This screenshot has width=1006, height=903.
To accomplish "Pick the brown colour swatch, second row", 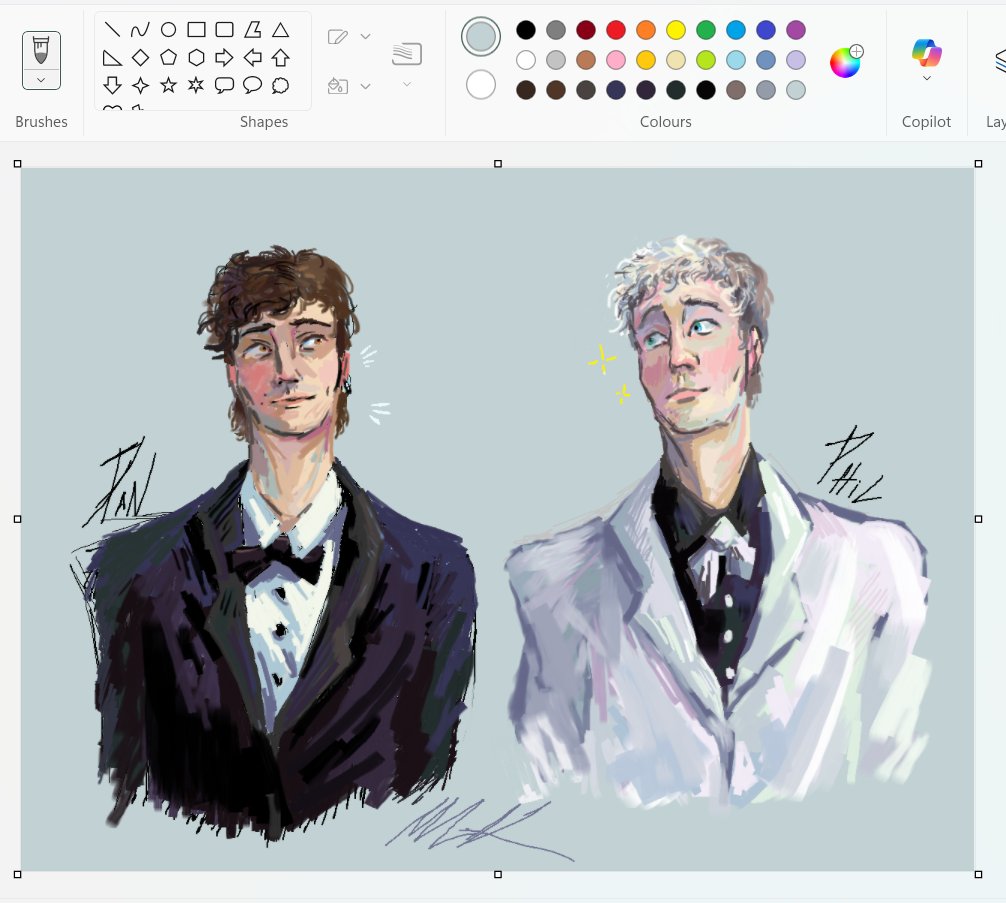I will 586,60.
